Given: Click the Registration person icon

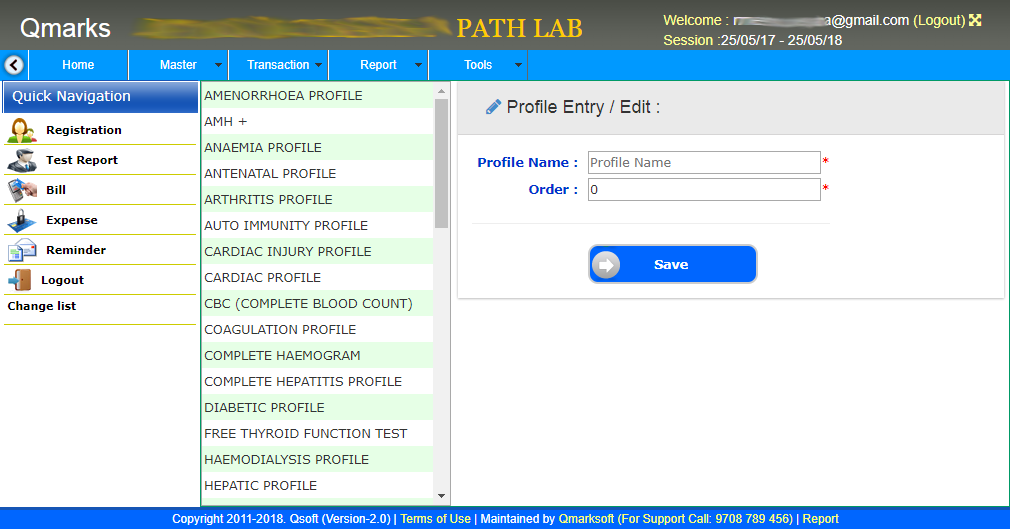Looking at the screenshot, I should coord(22,130).
